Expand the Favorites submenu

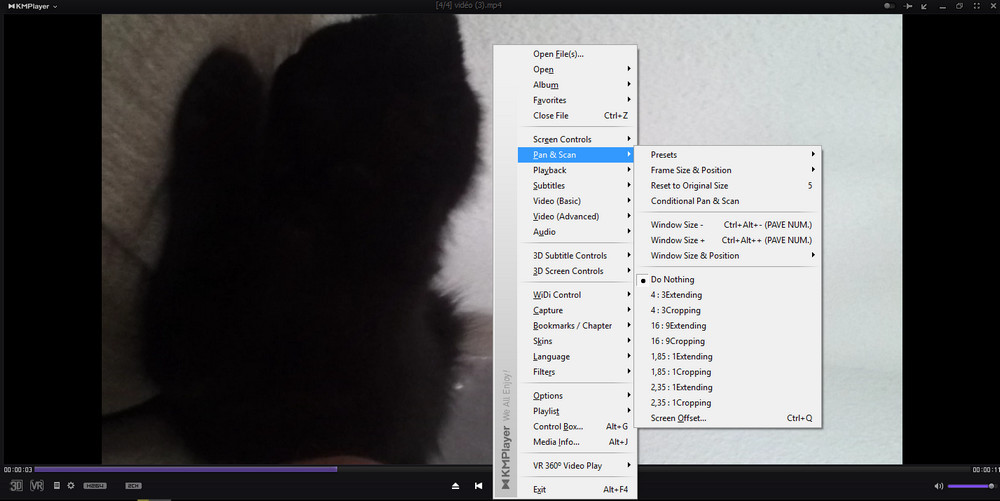577,100
